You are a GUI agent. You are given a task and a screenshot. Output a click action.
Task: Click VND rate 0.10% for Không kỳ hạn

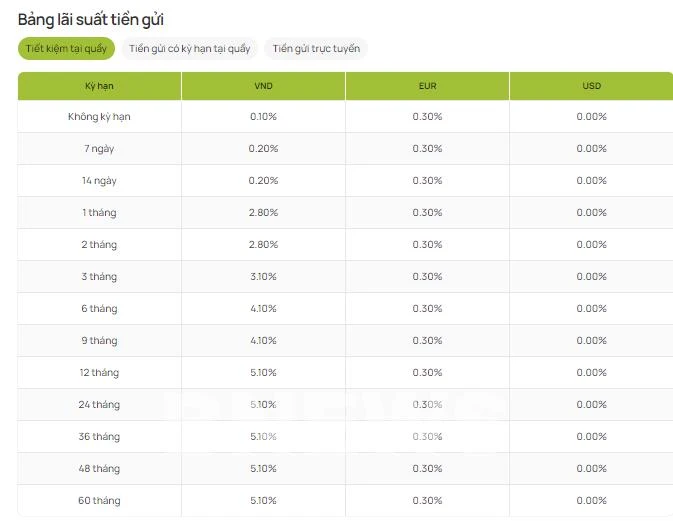(263, 117)
